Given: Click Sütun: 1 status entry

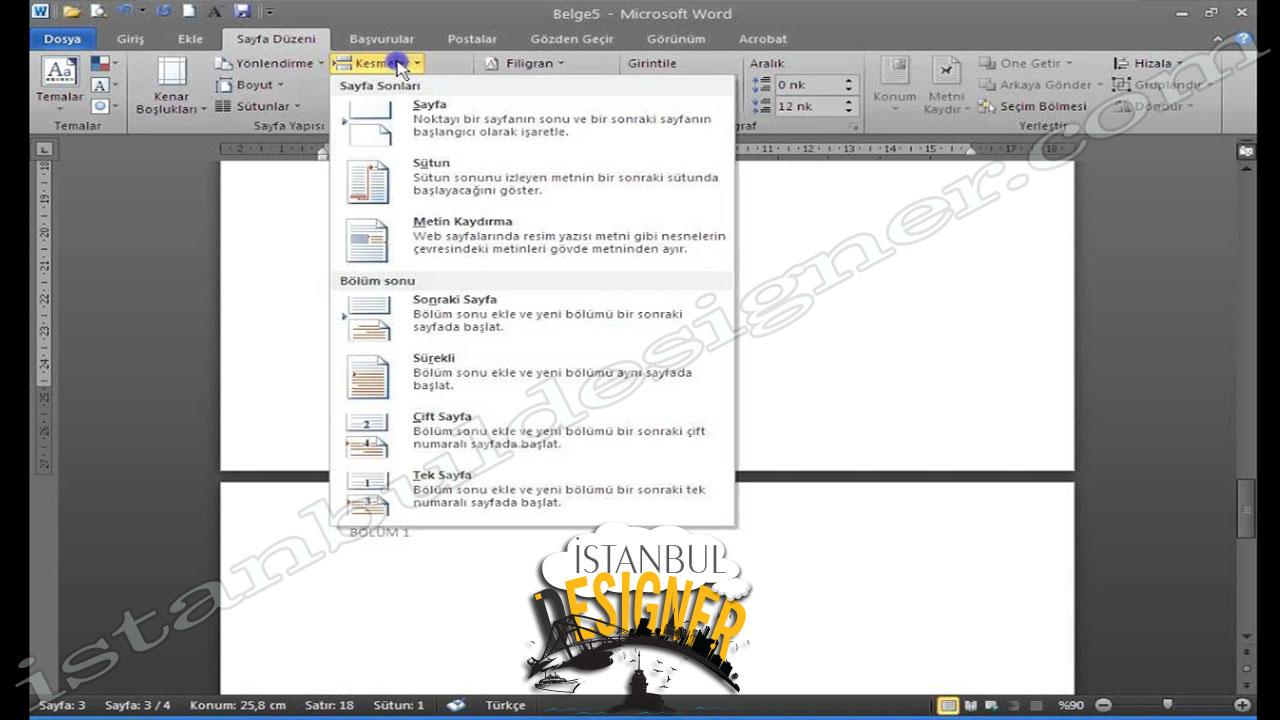Looking at the screenshot, I should click(399, 705).
